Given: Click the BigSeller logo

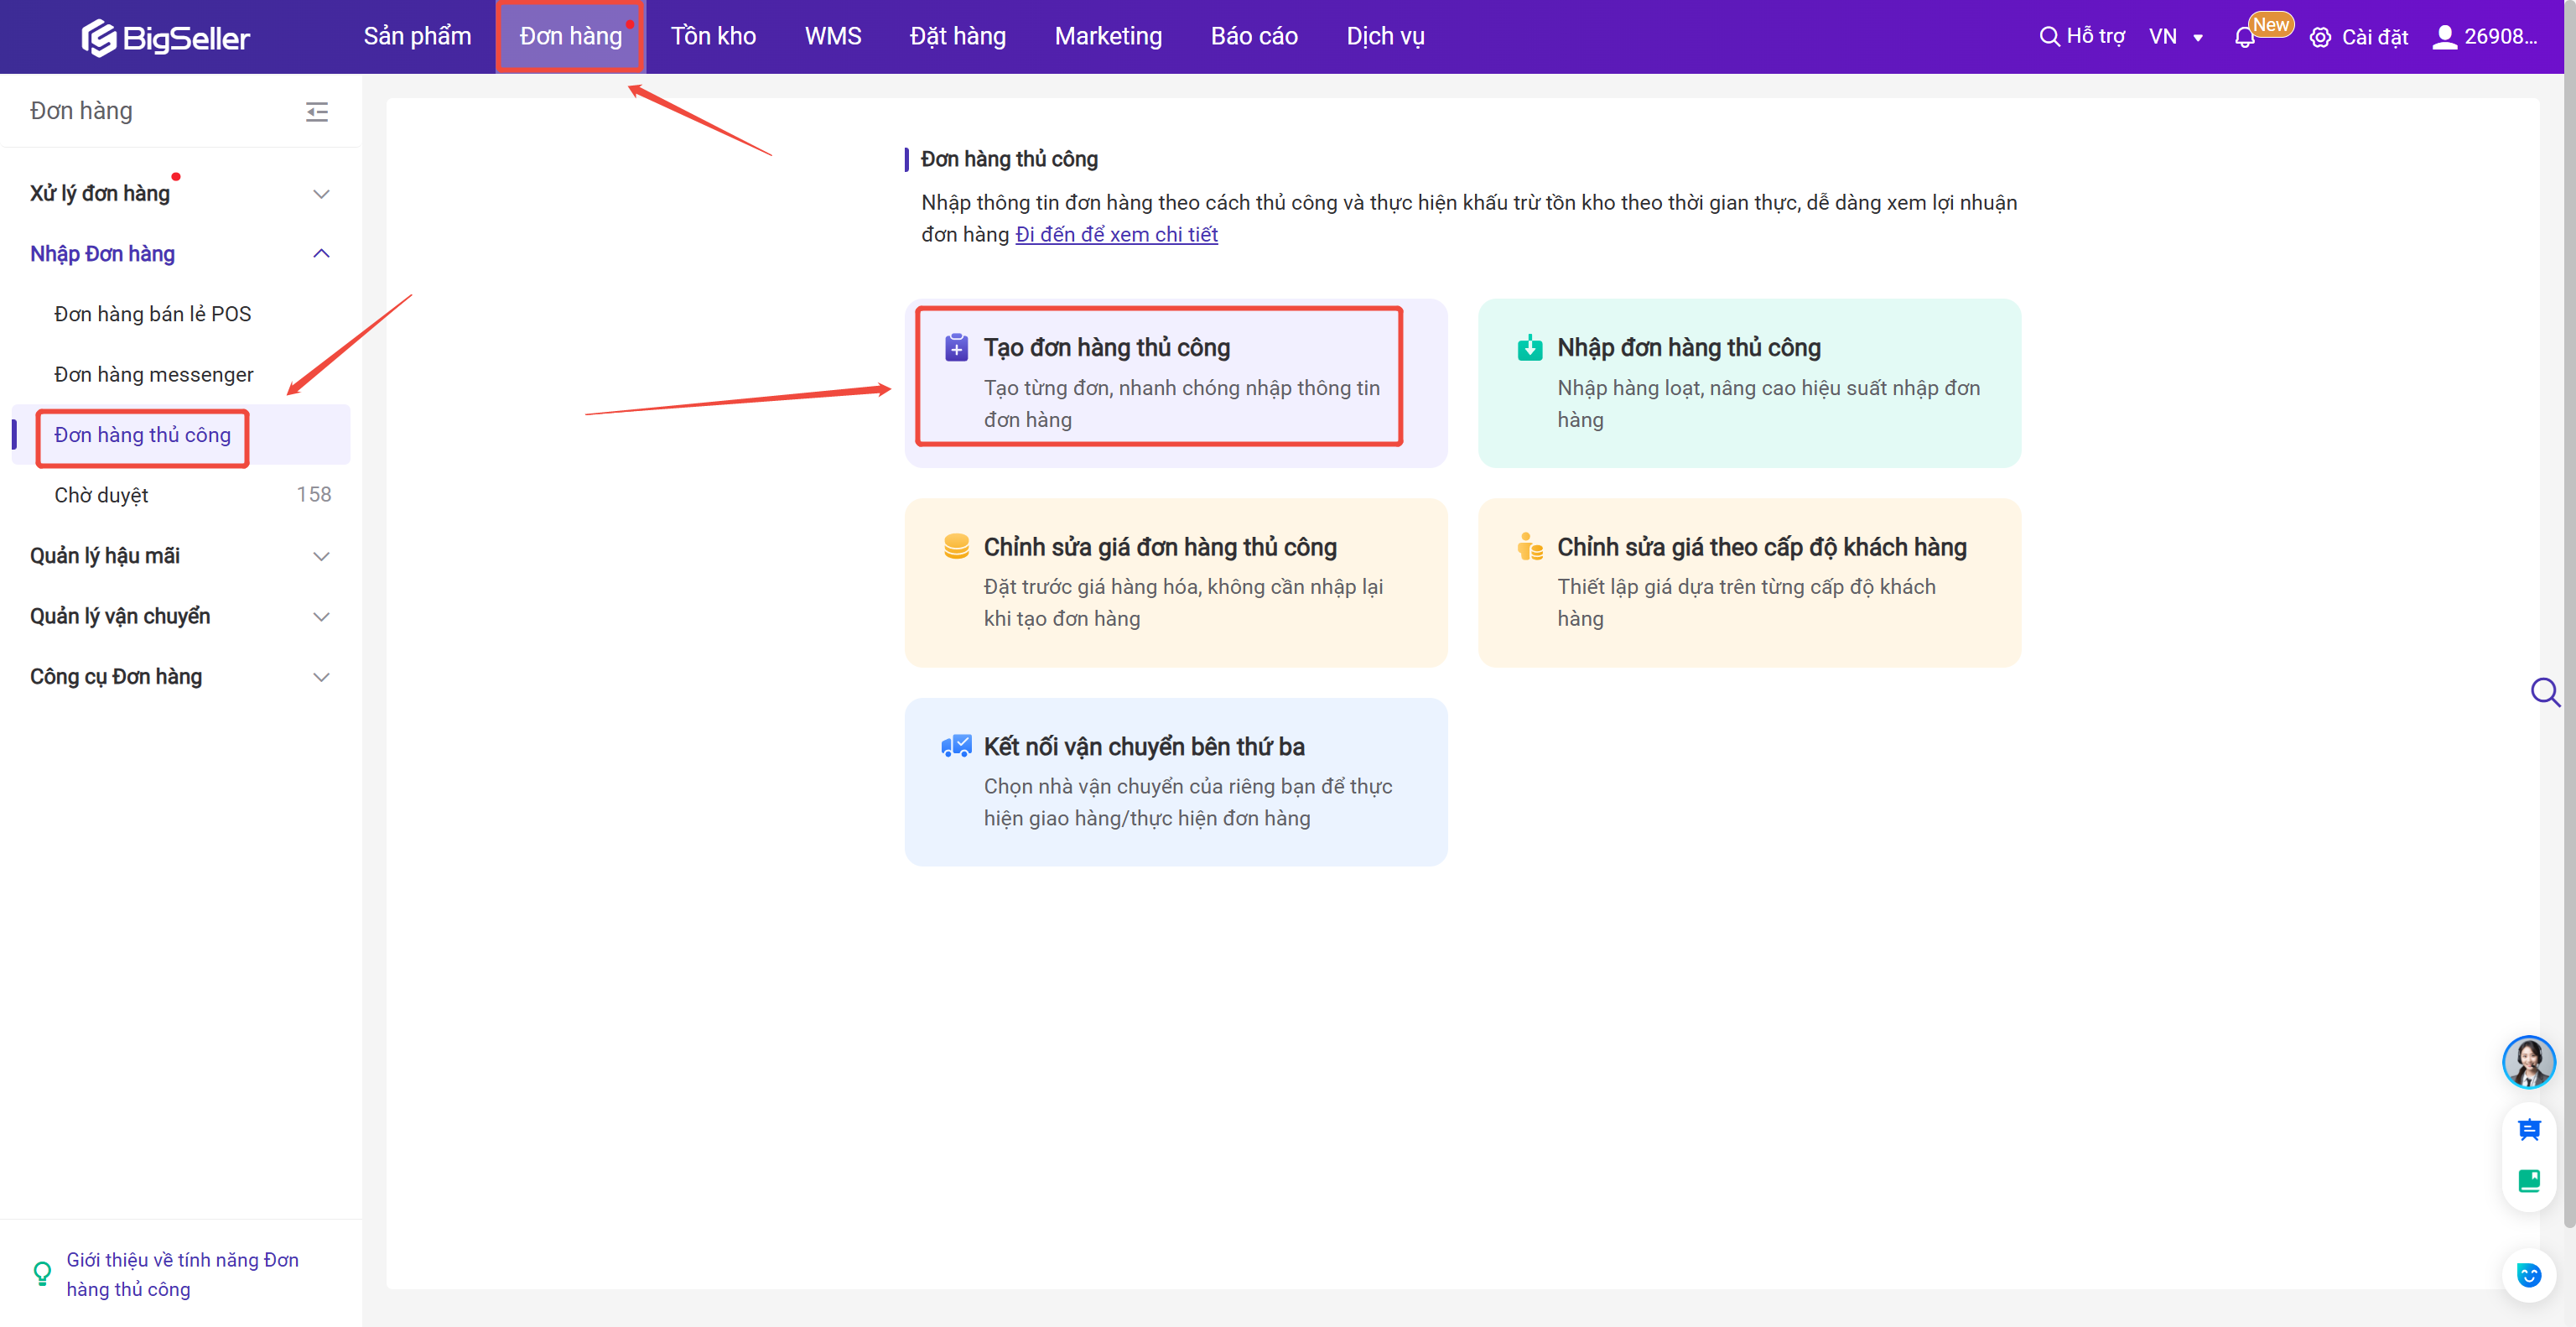Looking at the screenshot, I should tap(165, 37).
